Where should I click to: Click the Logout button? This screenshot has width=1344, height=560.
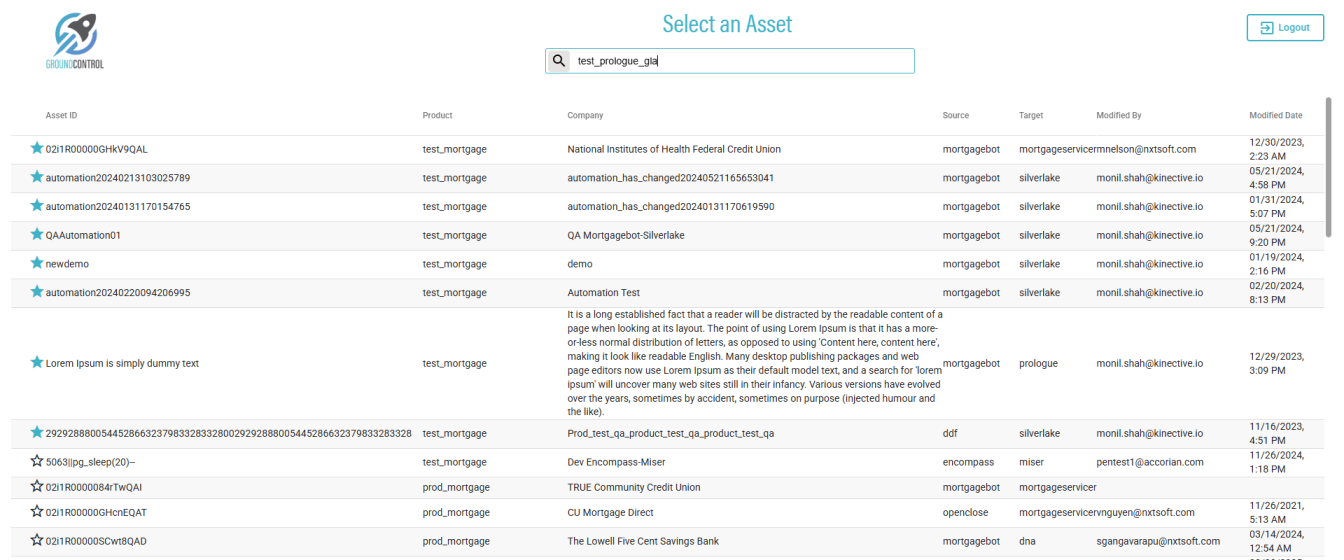(1284, 28)
